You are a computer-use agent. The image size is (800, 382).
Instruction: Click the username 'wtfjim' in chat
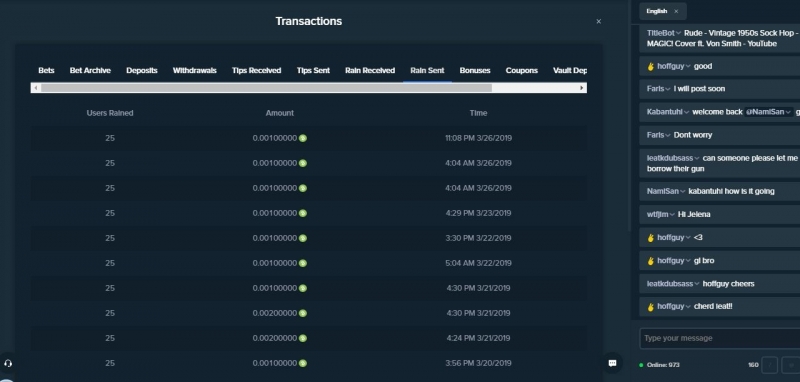tap(658, 215)
